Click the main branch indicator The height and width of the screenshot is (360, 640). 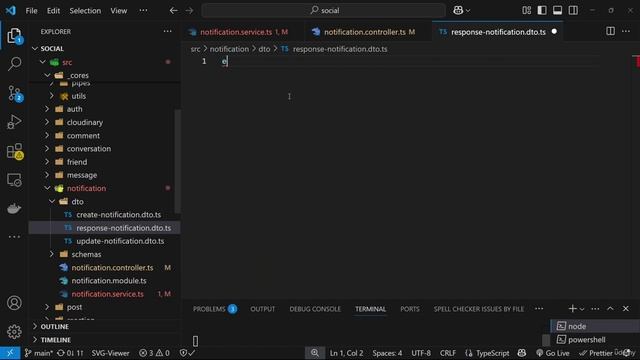38,353
